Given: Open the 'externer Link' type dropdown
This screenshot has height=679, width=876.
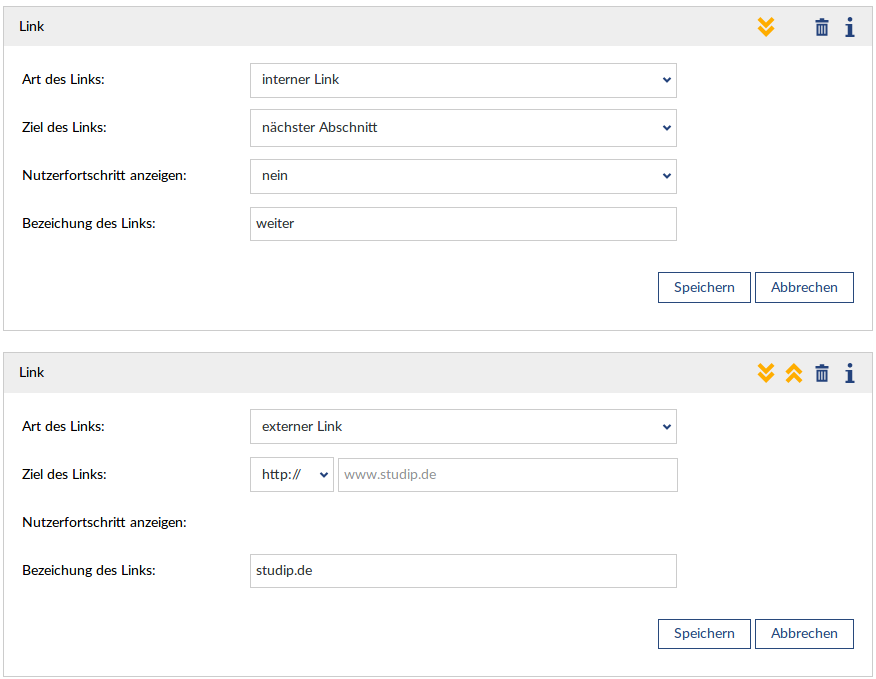Looking at the screenshot, I should (x=463, y=427).
